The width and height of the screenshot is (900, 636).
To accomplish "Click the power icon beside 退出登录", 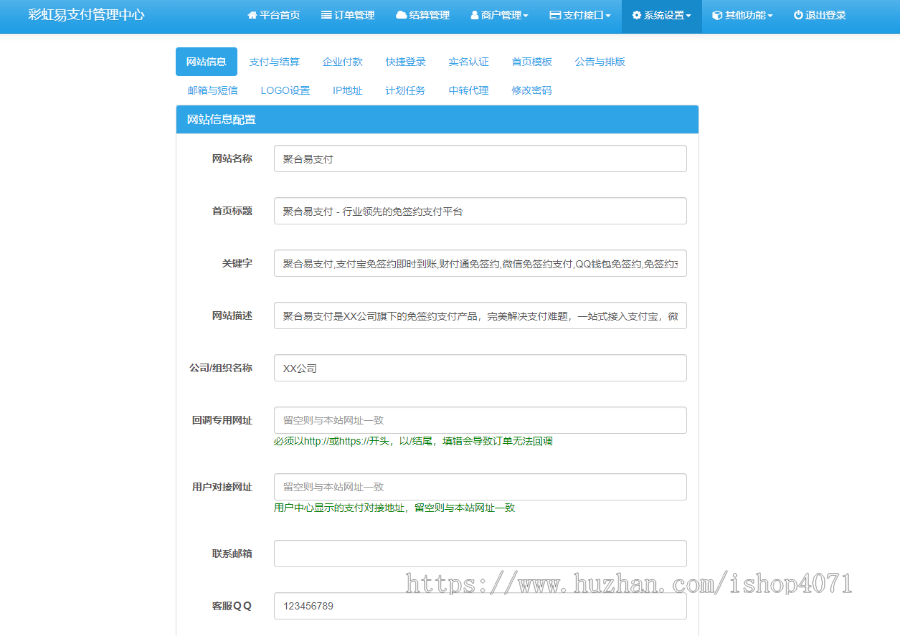I will 798,16.
